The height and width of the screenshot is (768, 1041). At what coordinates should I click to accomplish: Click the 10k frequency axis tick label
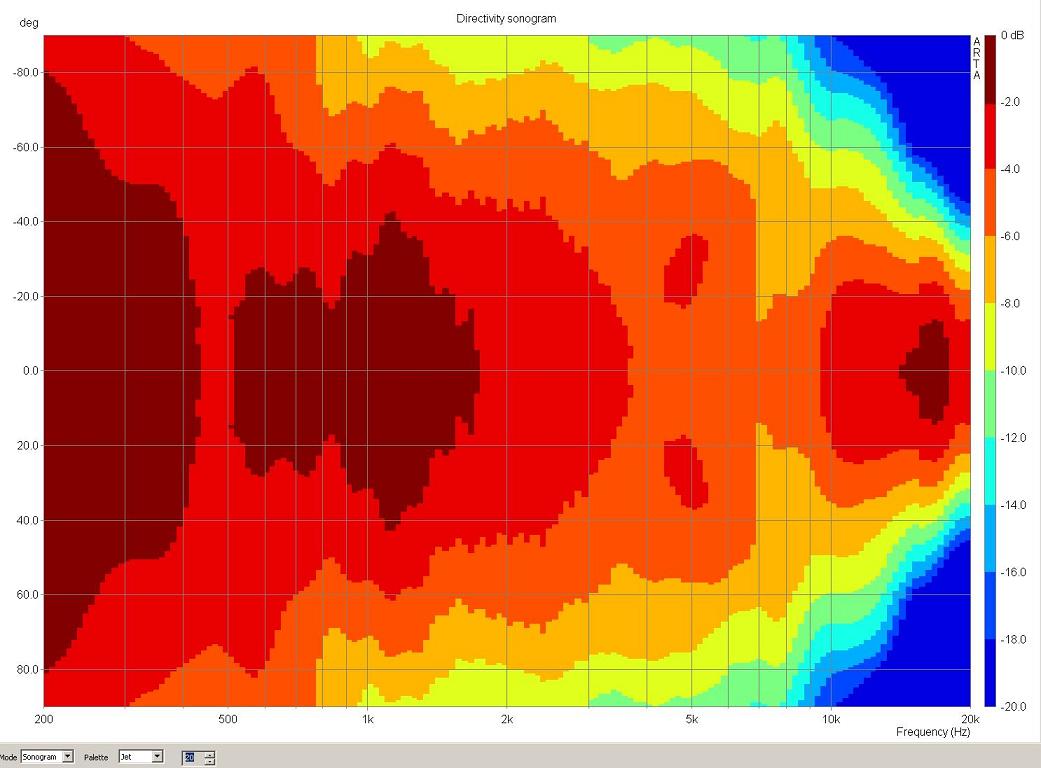pyautogui.click(x=830, y=719)
